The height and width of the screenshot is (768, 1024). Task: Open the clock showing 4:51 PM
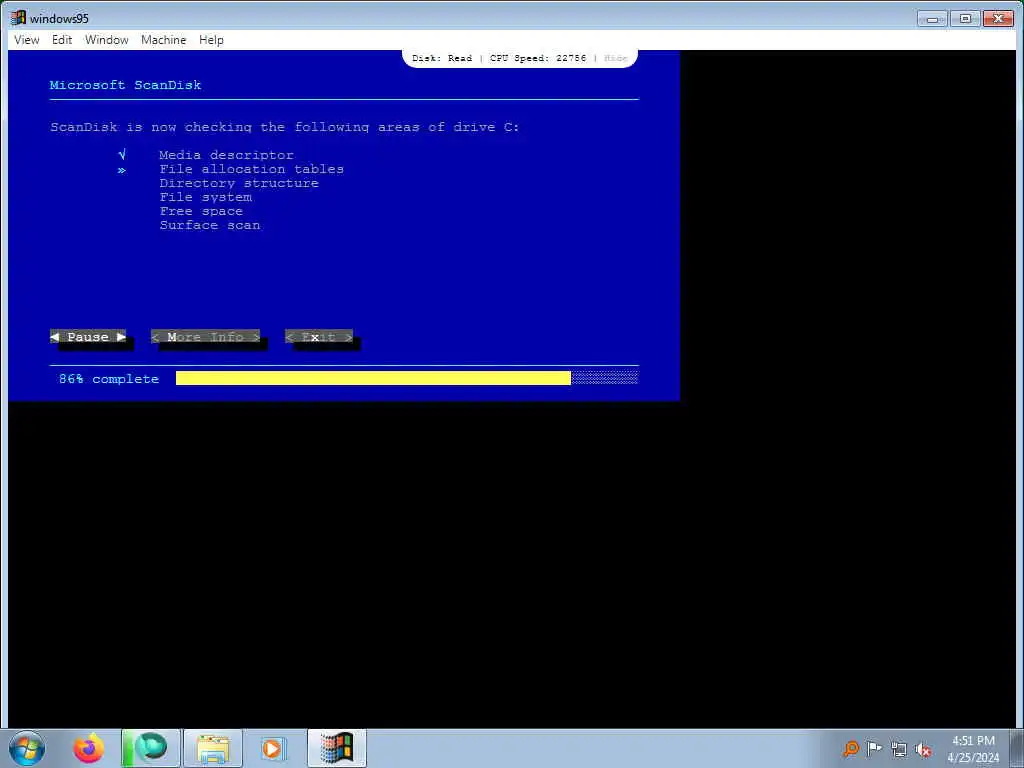973,741
